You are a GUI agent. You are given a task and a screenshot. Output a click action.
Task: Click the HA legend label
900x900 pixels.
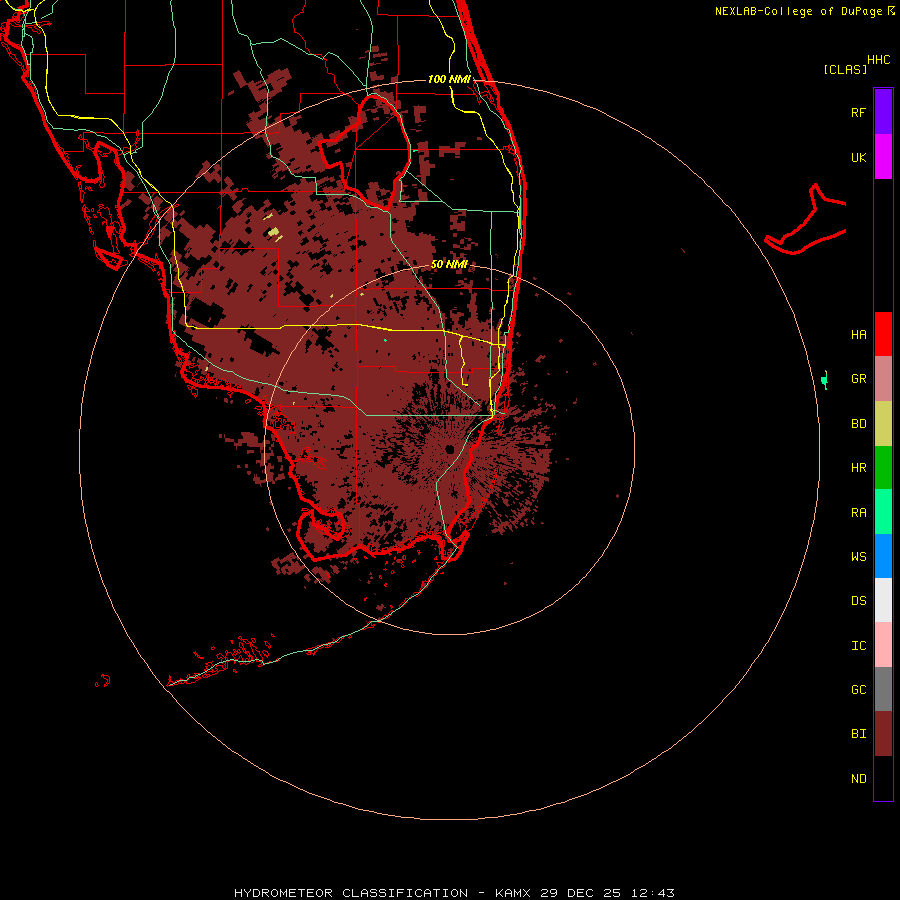click(x=858, y=335)
